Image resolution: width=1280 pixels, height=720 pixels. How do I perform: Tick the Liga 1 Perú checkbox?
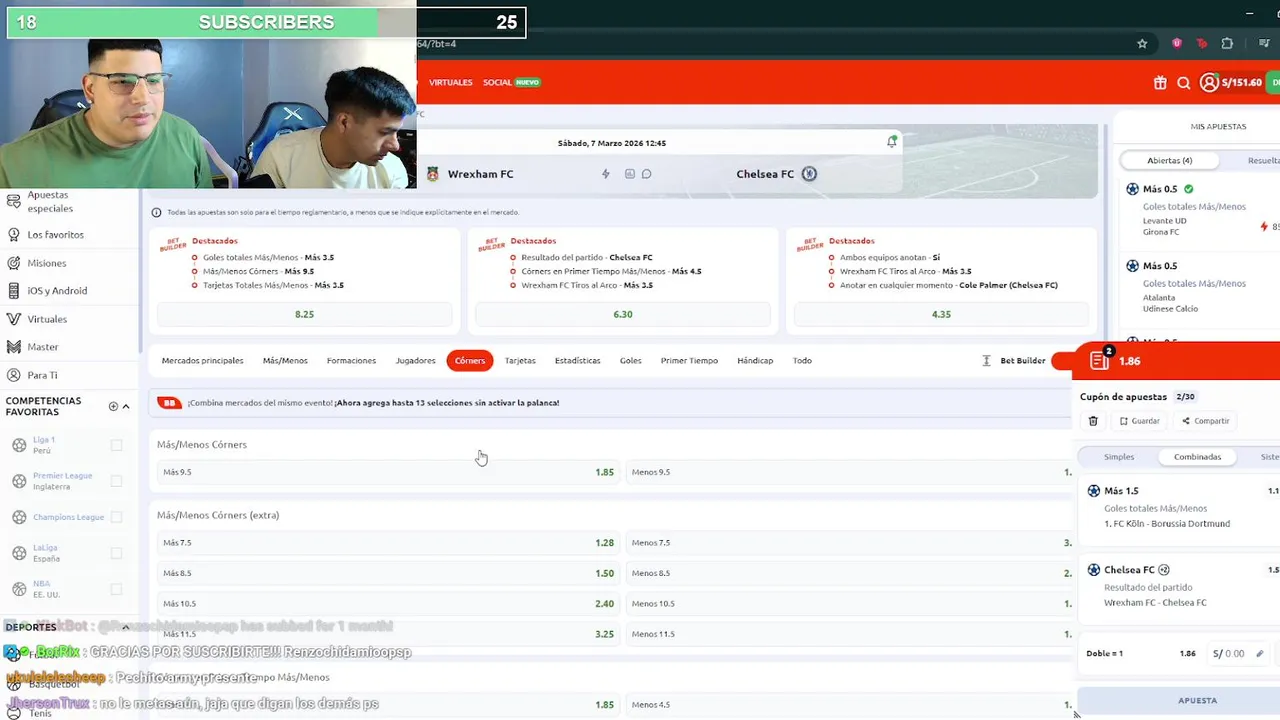[x=116, y=445]
